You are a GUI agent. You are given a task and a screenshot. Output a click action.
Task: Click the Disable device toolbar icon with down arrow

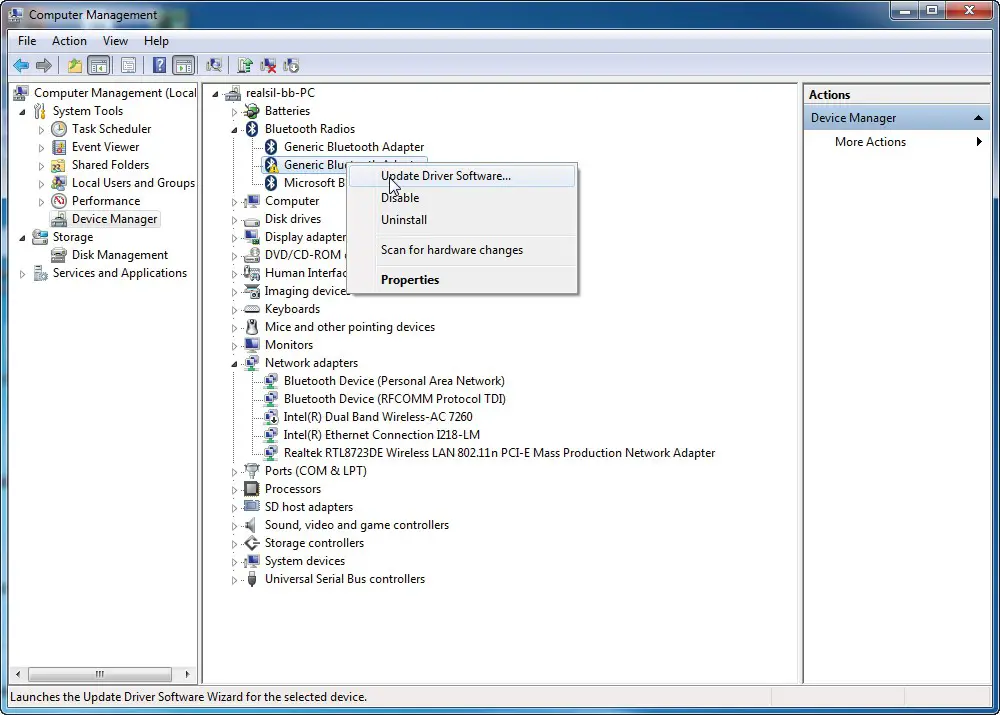[291, 65]
